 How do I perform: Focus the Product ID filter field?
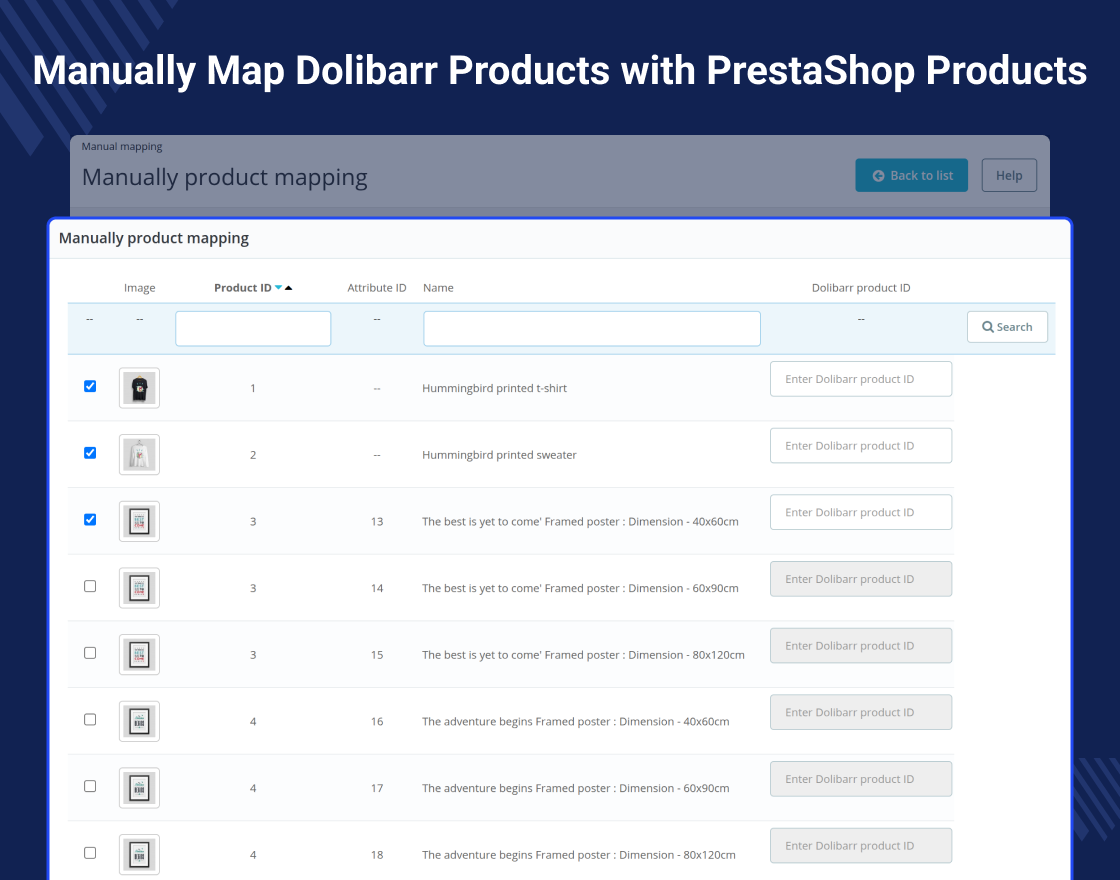coord(253,329)
